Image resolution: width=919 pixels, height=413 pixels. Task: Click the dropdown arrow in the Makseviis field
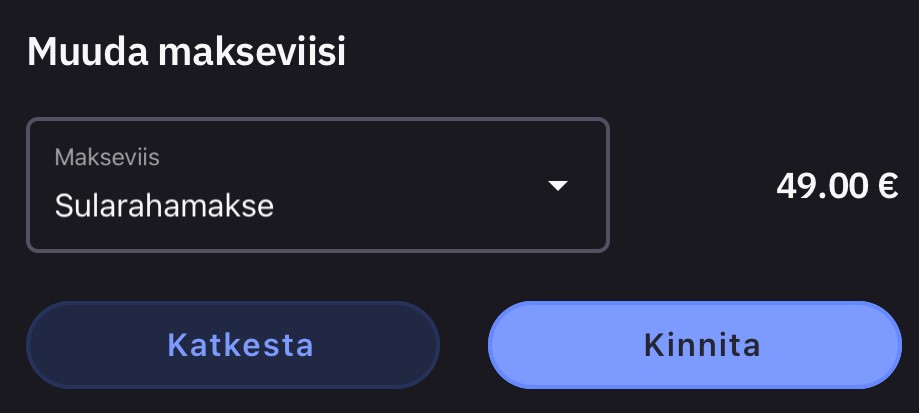pos(558,185)
